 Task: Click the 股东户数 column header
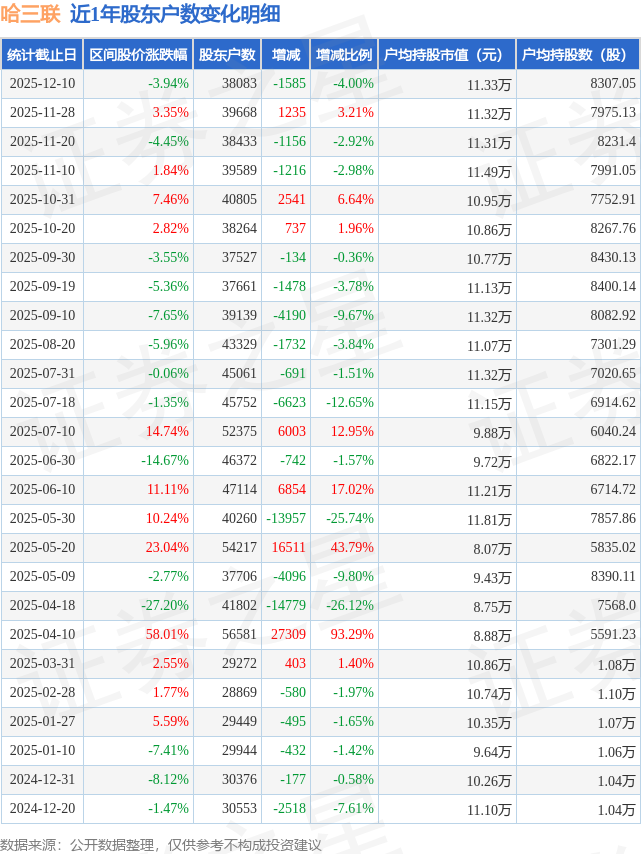227,55
